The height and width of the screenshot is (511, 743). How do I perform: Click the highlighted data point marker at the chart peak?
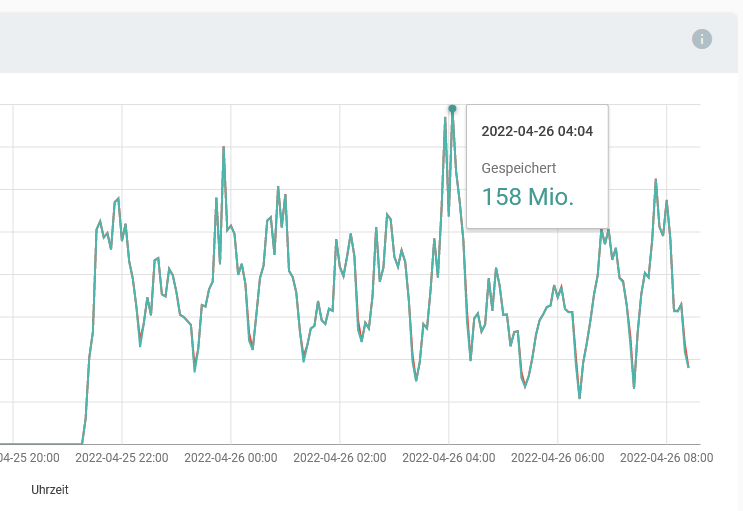click(452, 108)
